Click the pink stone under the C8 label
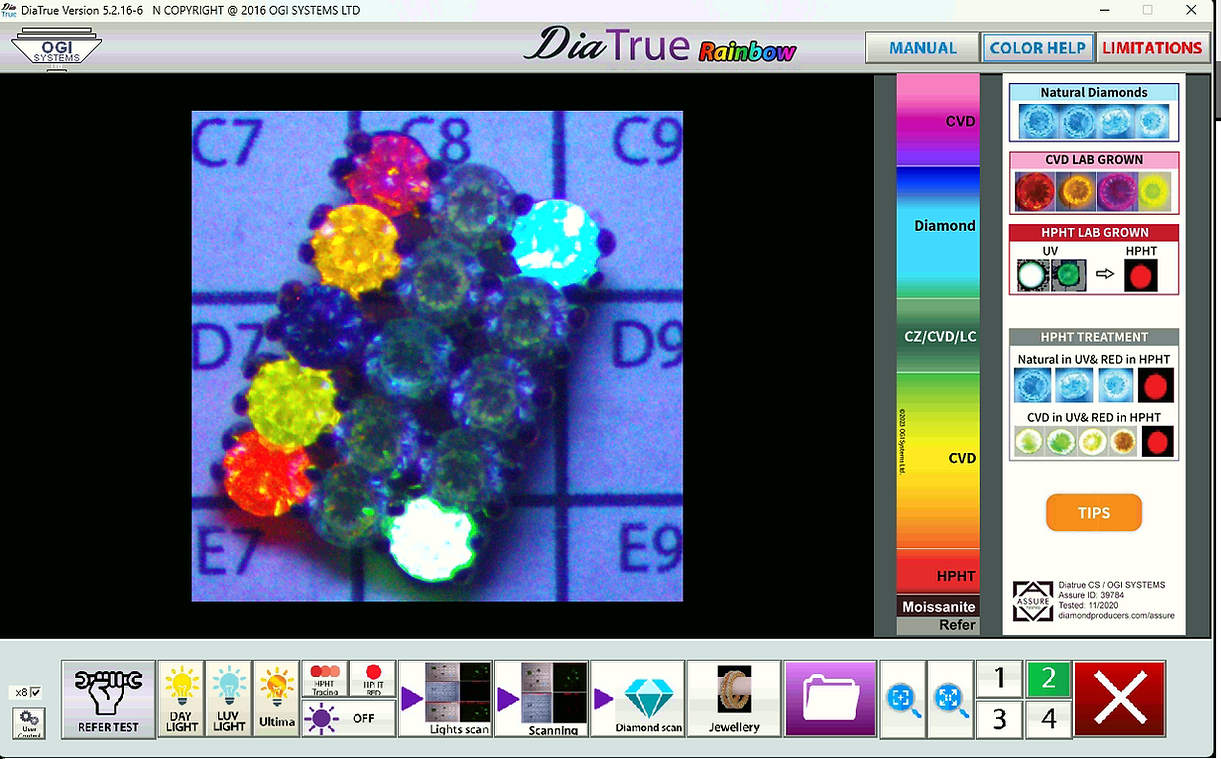 (x=390, y=173)
